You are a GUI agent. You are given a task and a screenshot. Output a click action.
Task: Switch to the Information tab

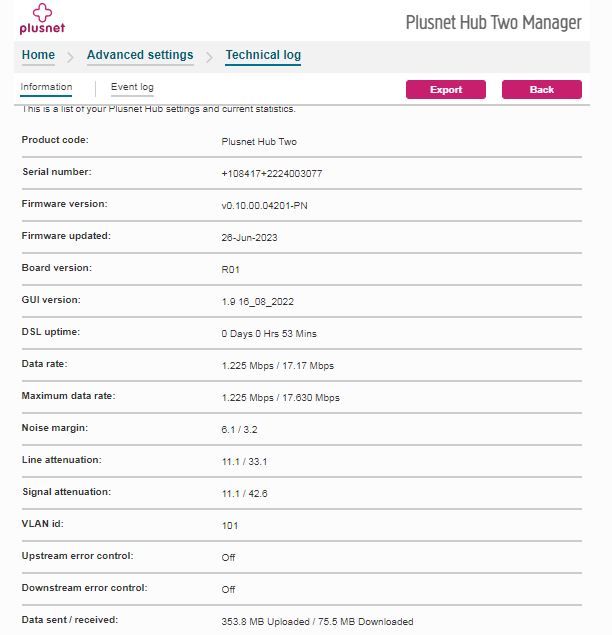click(x=46, y=88)
